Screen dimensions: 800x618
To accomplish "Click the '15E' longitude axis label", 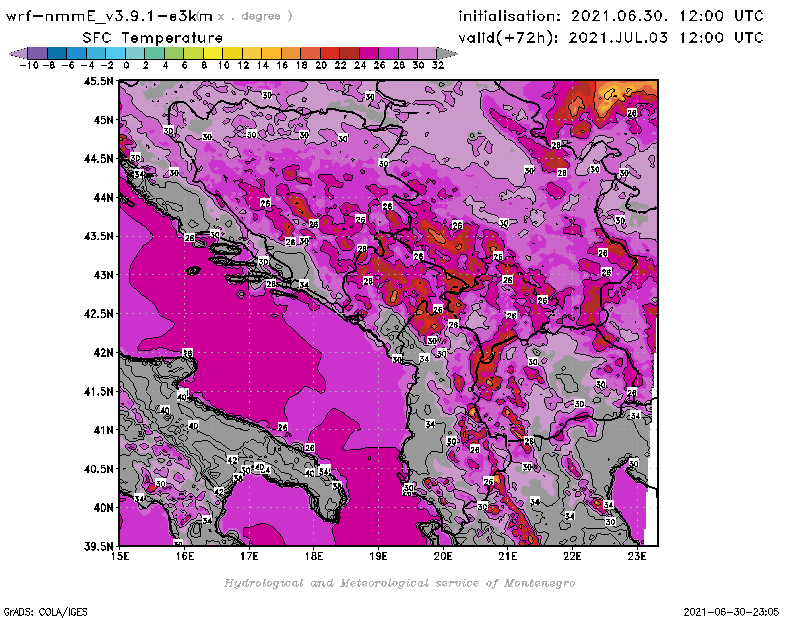I will coord(120,556).
